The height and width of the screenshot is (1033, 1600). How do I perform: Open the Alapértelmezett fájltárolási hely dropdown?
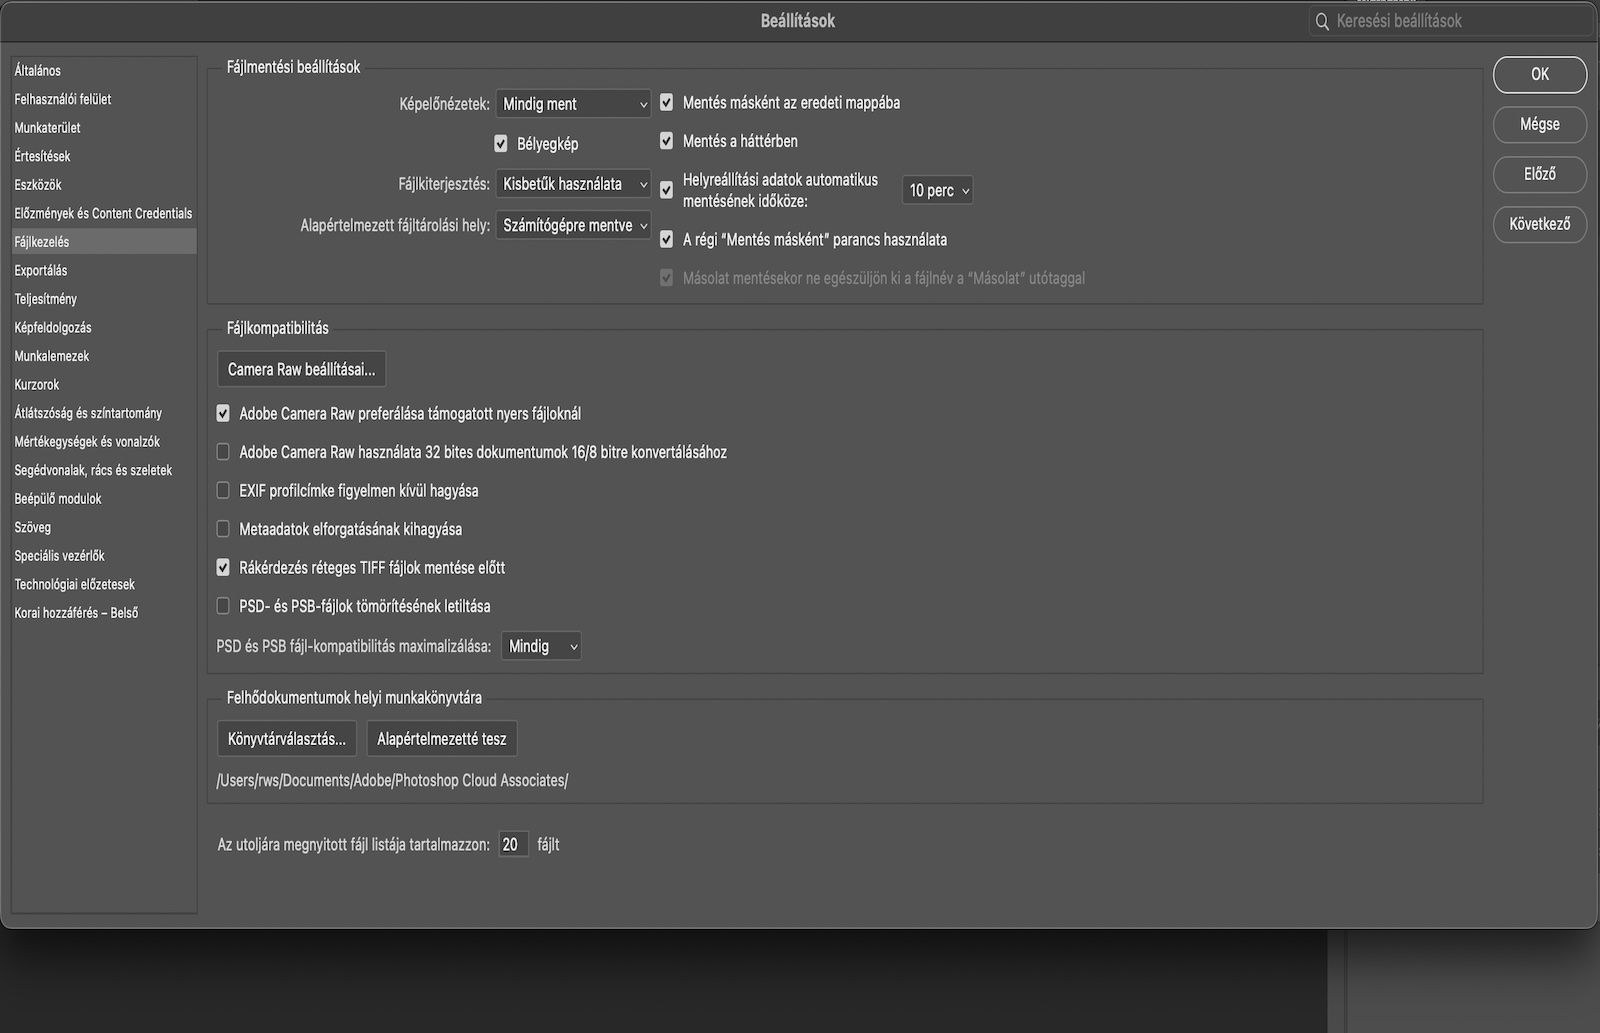point(572,225)
